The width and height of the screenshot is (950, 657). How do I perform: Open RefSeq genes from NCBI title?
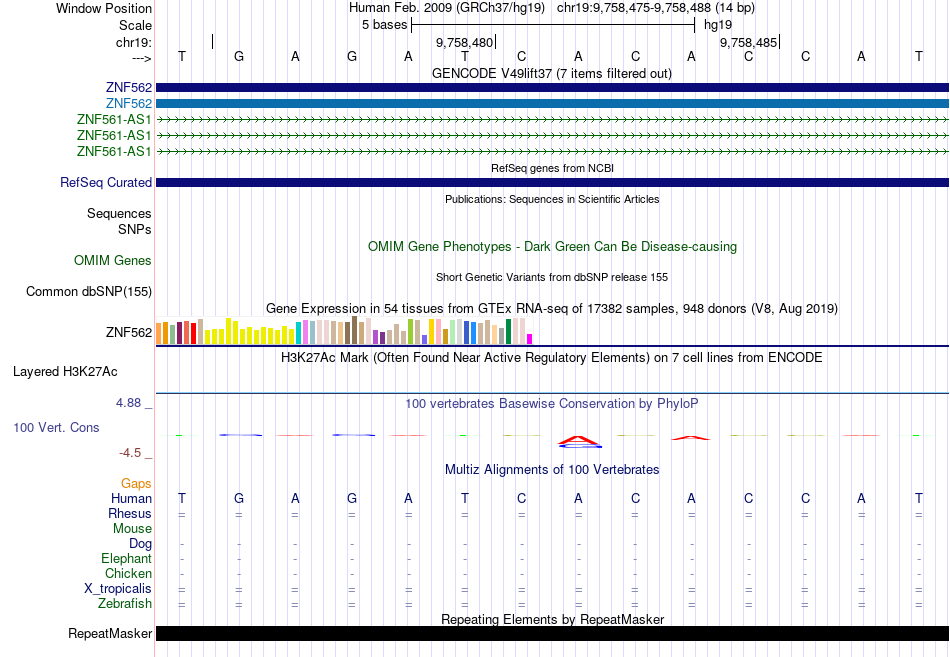click(552, 168)
